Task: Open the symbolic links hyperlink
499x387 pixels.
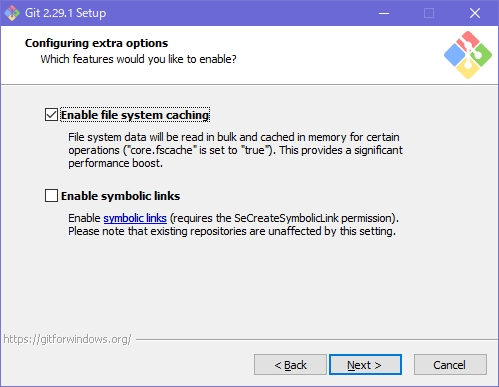Action: (x=135, y=218)
